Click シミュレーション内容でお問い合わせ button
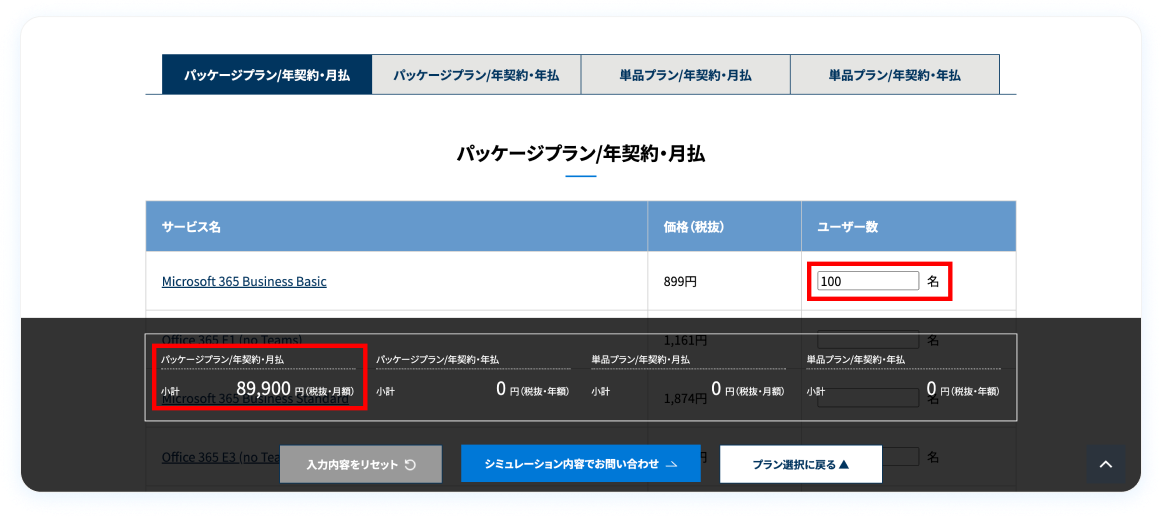This screenshot has width=1162, height=517. coord(580,464)
